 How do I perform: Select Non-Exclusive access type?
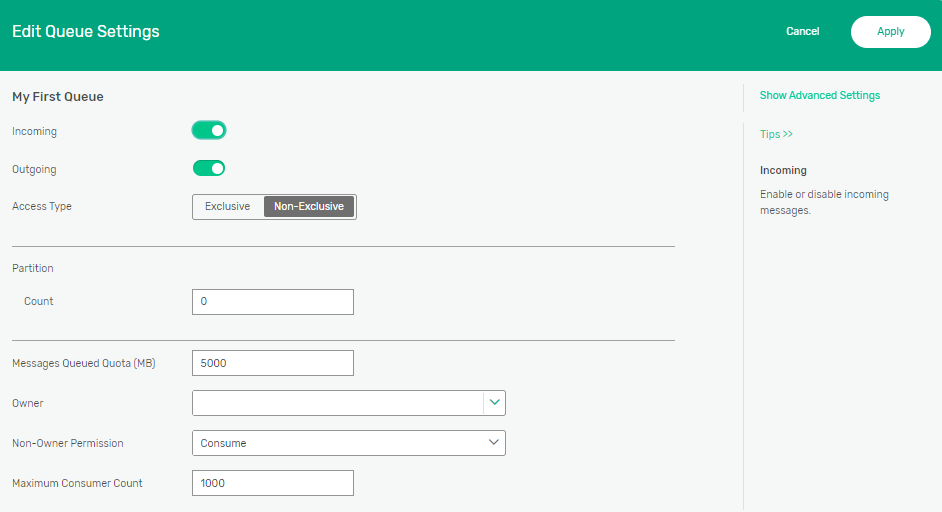(309, 207)
